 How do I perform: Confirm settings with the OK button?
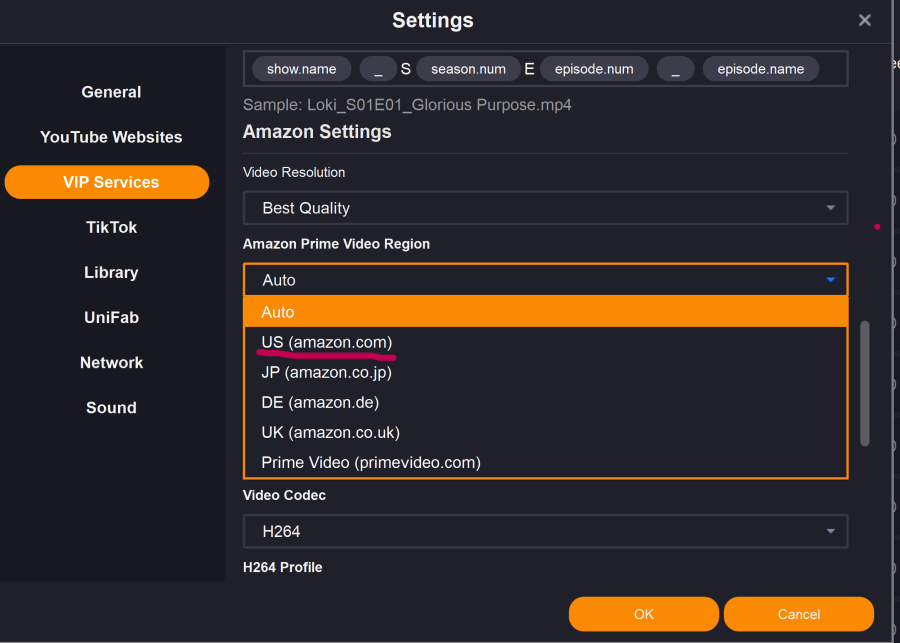643,614
